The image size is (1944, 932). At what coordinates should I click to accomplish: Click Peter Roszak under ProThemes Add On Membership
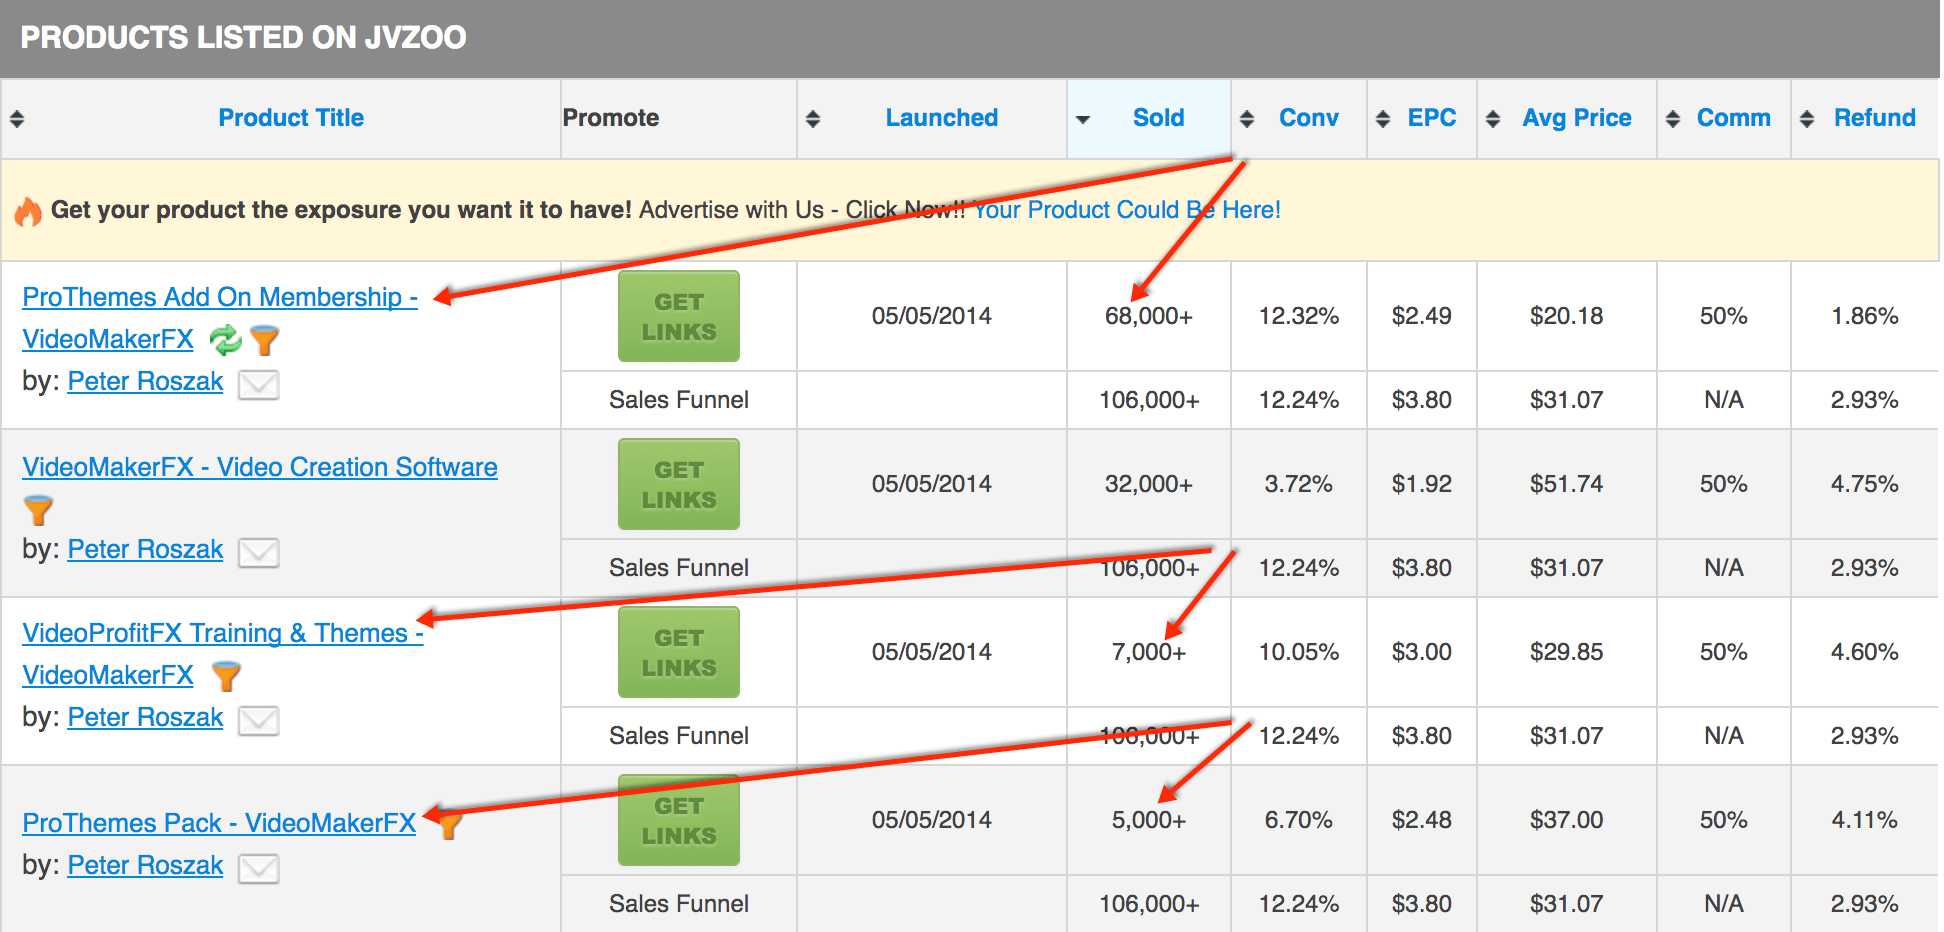[x=145, y=382]
